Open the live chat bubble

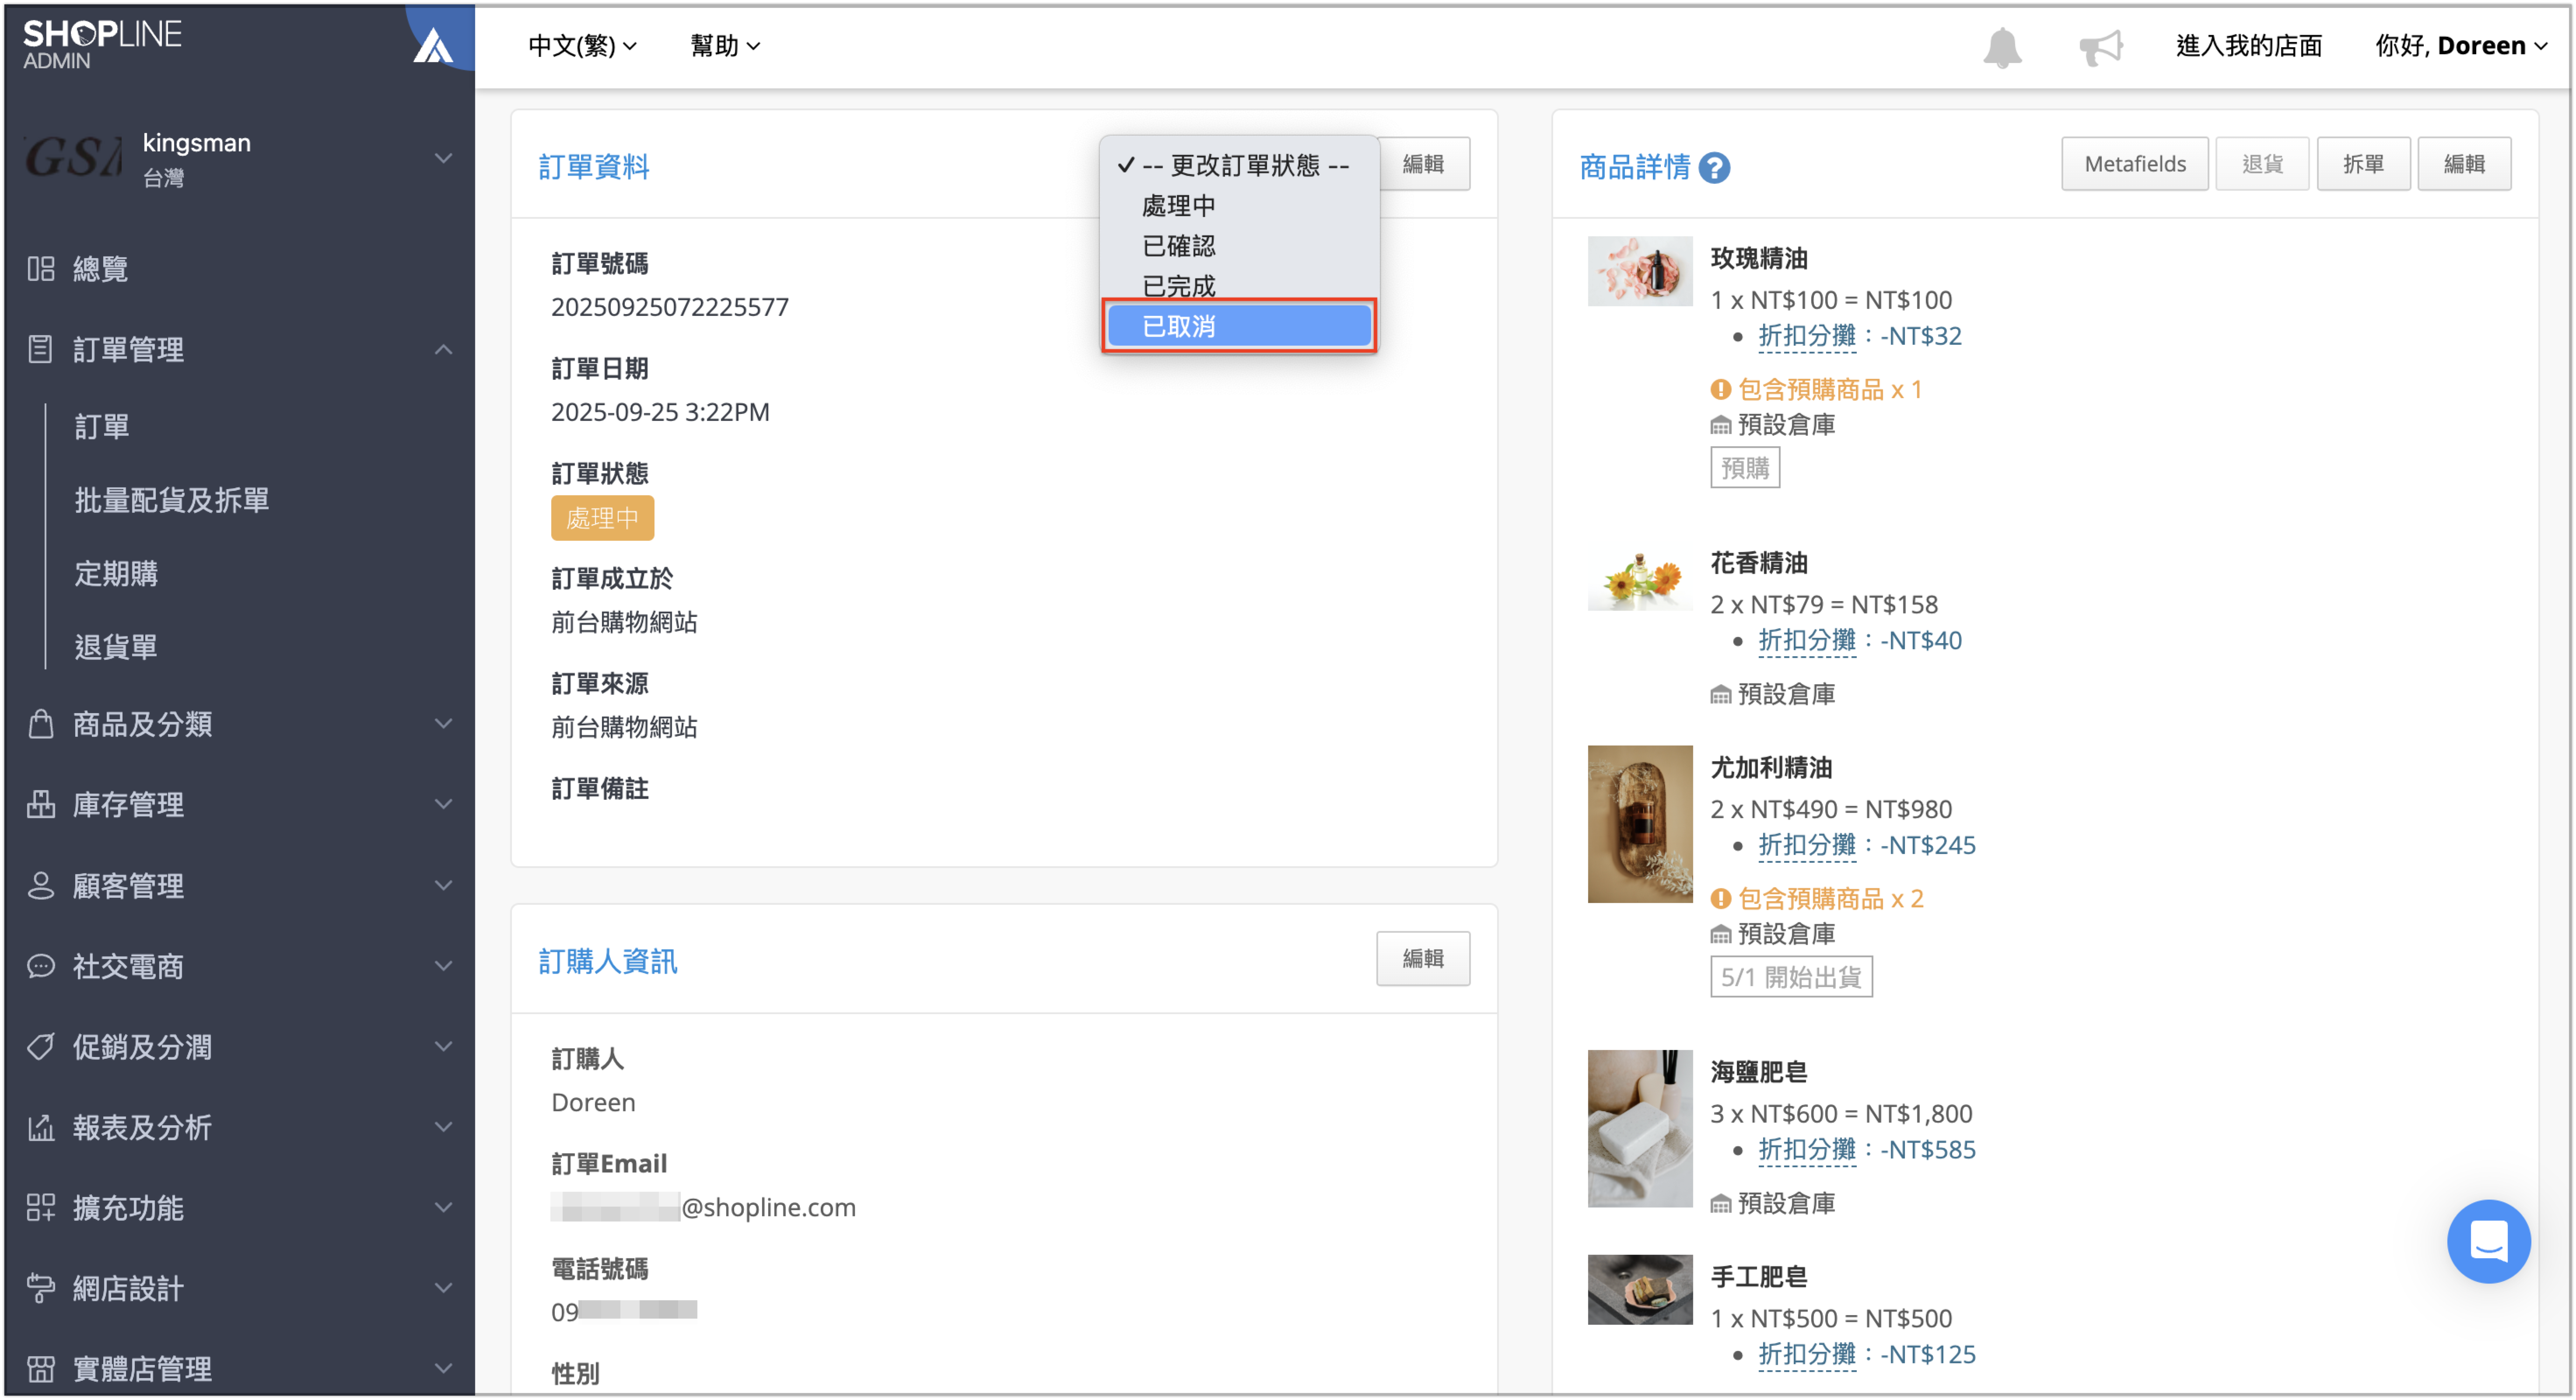coord(2488,1241)
